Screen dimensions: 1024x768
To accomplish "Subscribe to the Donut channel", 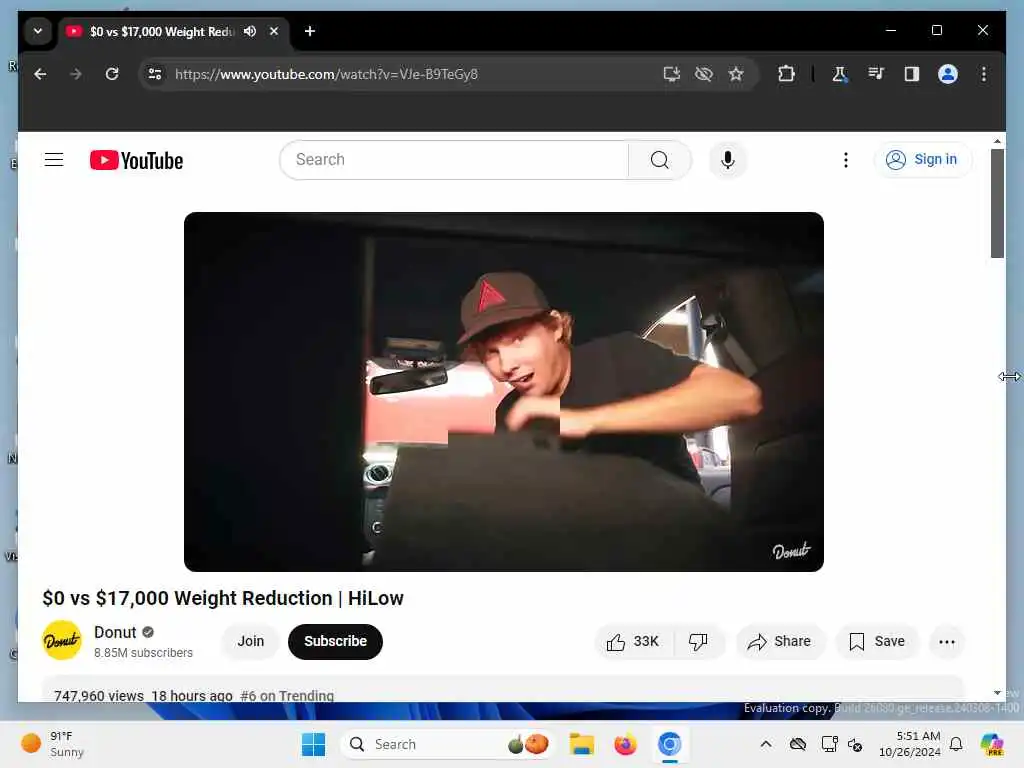I will [x=335, y=641].
